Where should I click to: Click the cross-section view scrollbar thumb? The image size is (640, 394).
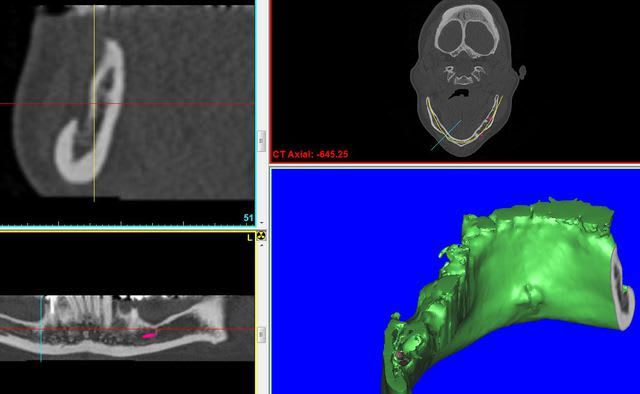(x=261, y=141)
